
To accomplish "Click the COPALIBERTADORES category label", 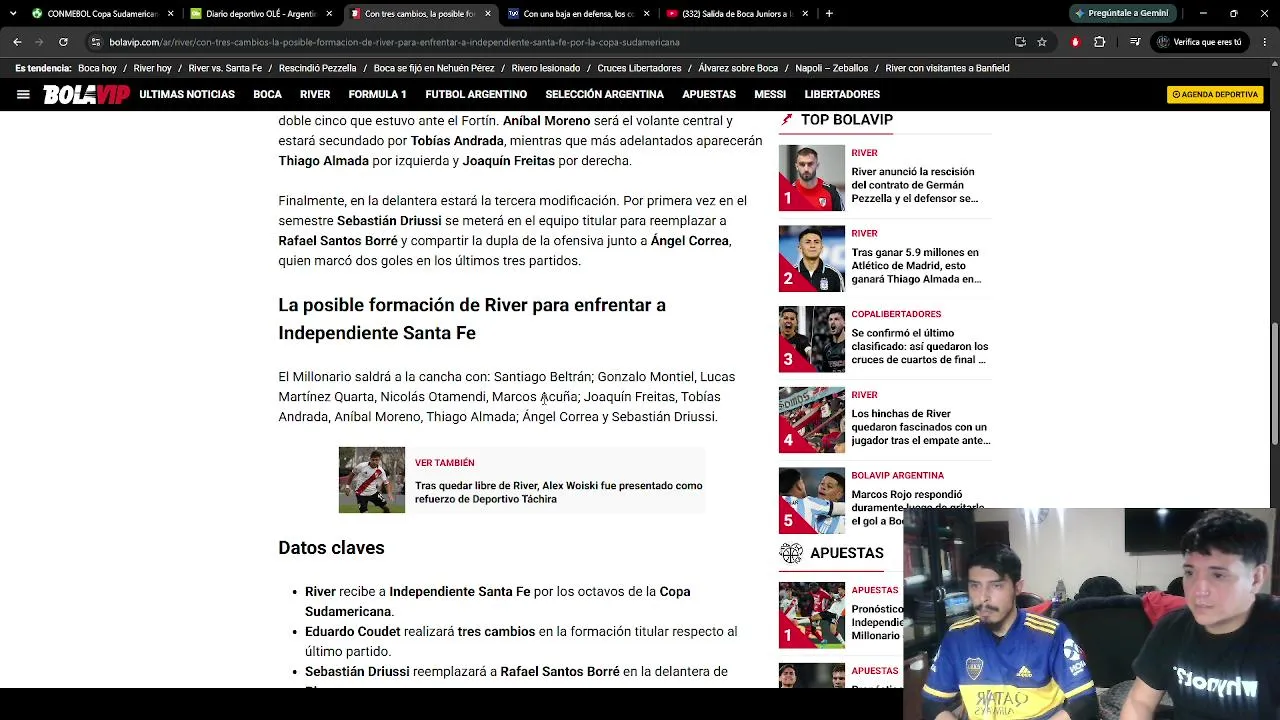I will (896, 314).
